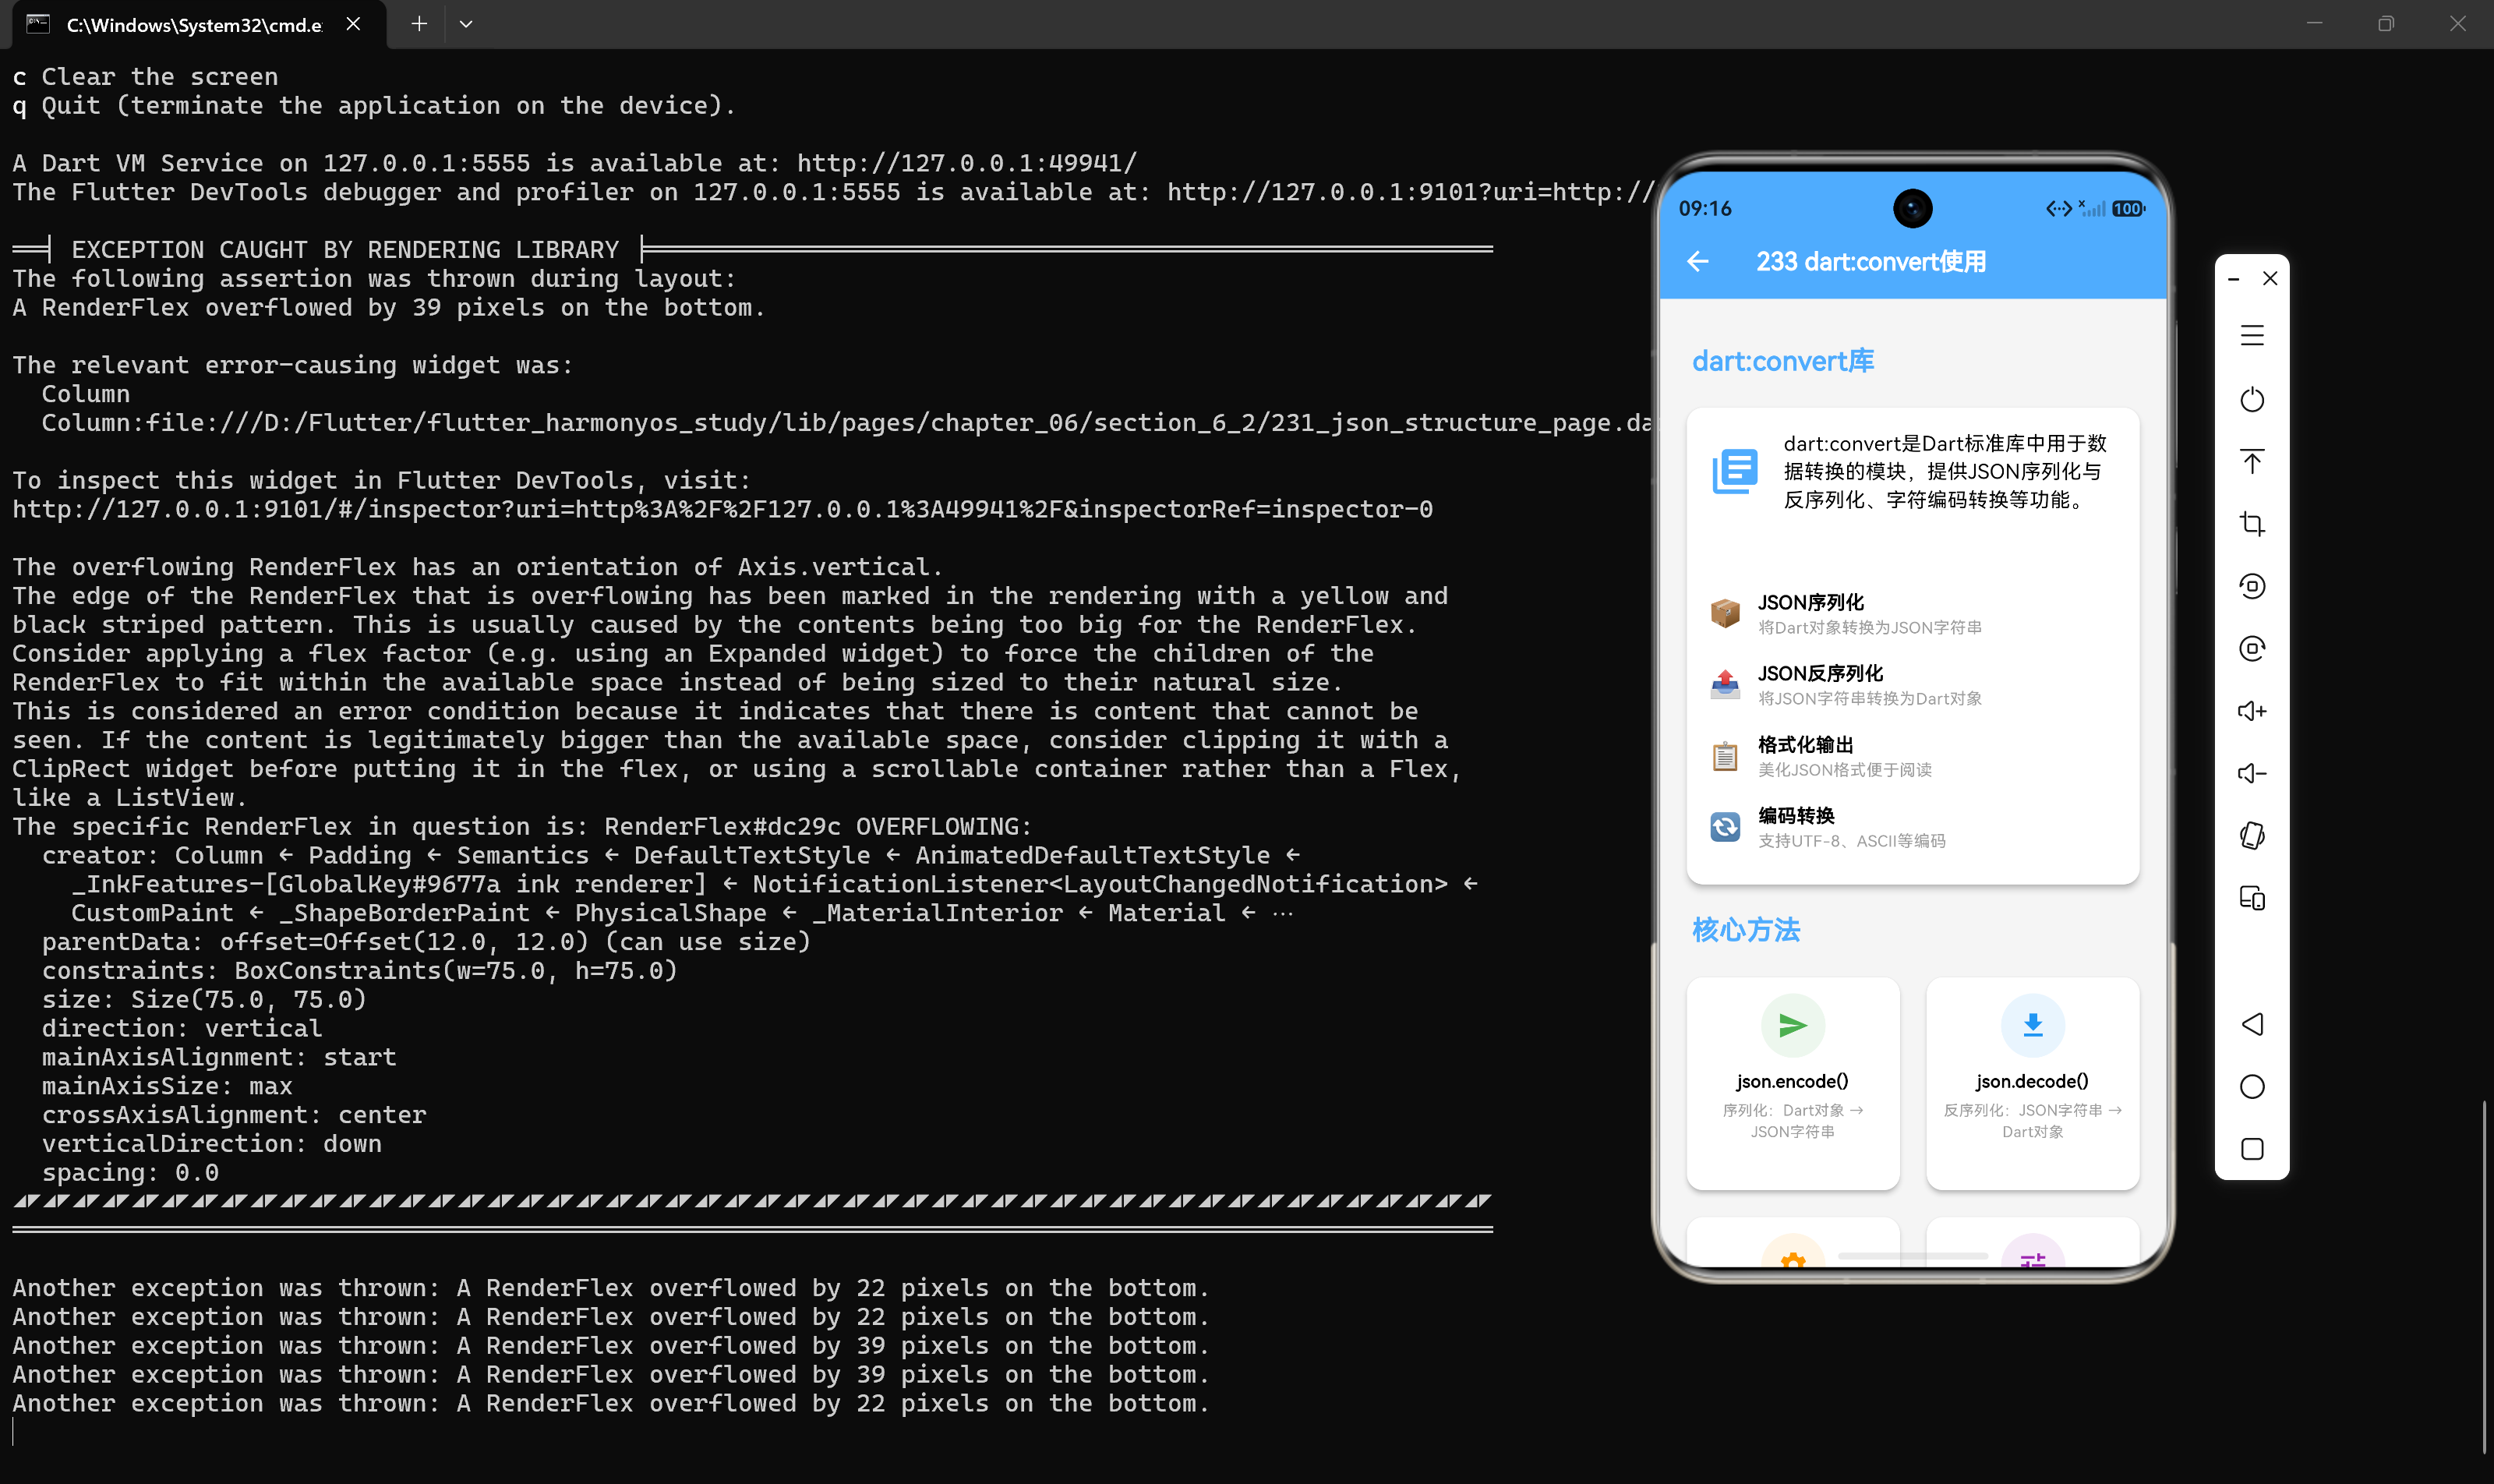Tap the json.decode() card label
The height and width of the screenshot is (1484, 2494).
point(2032,1081)
